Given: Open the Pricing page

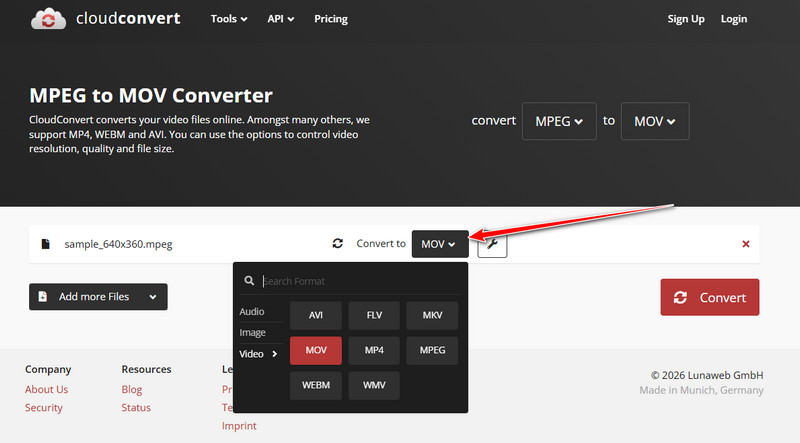Looking at the screenshot, I should point(331,19).
